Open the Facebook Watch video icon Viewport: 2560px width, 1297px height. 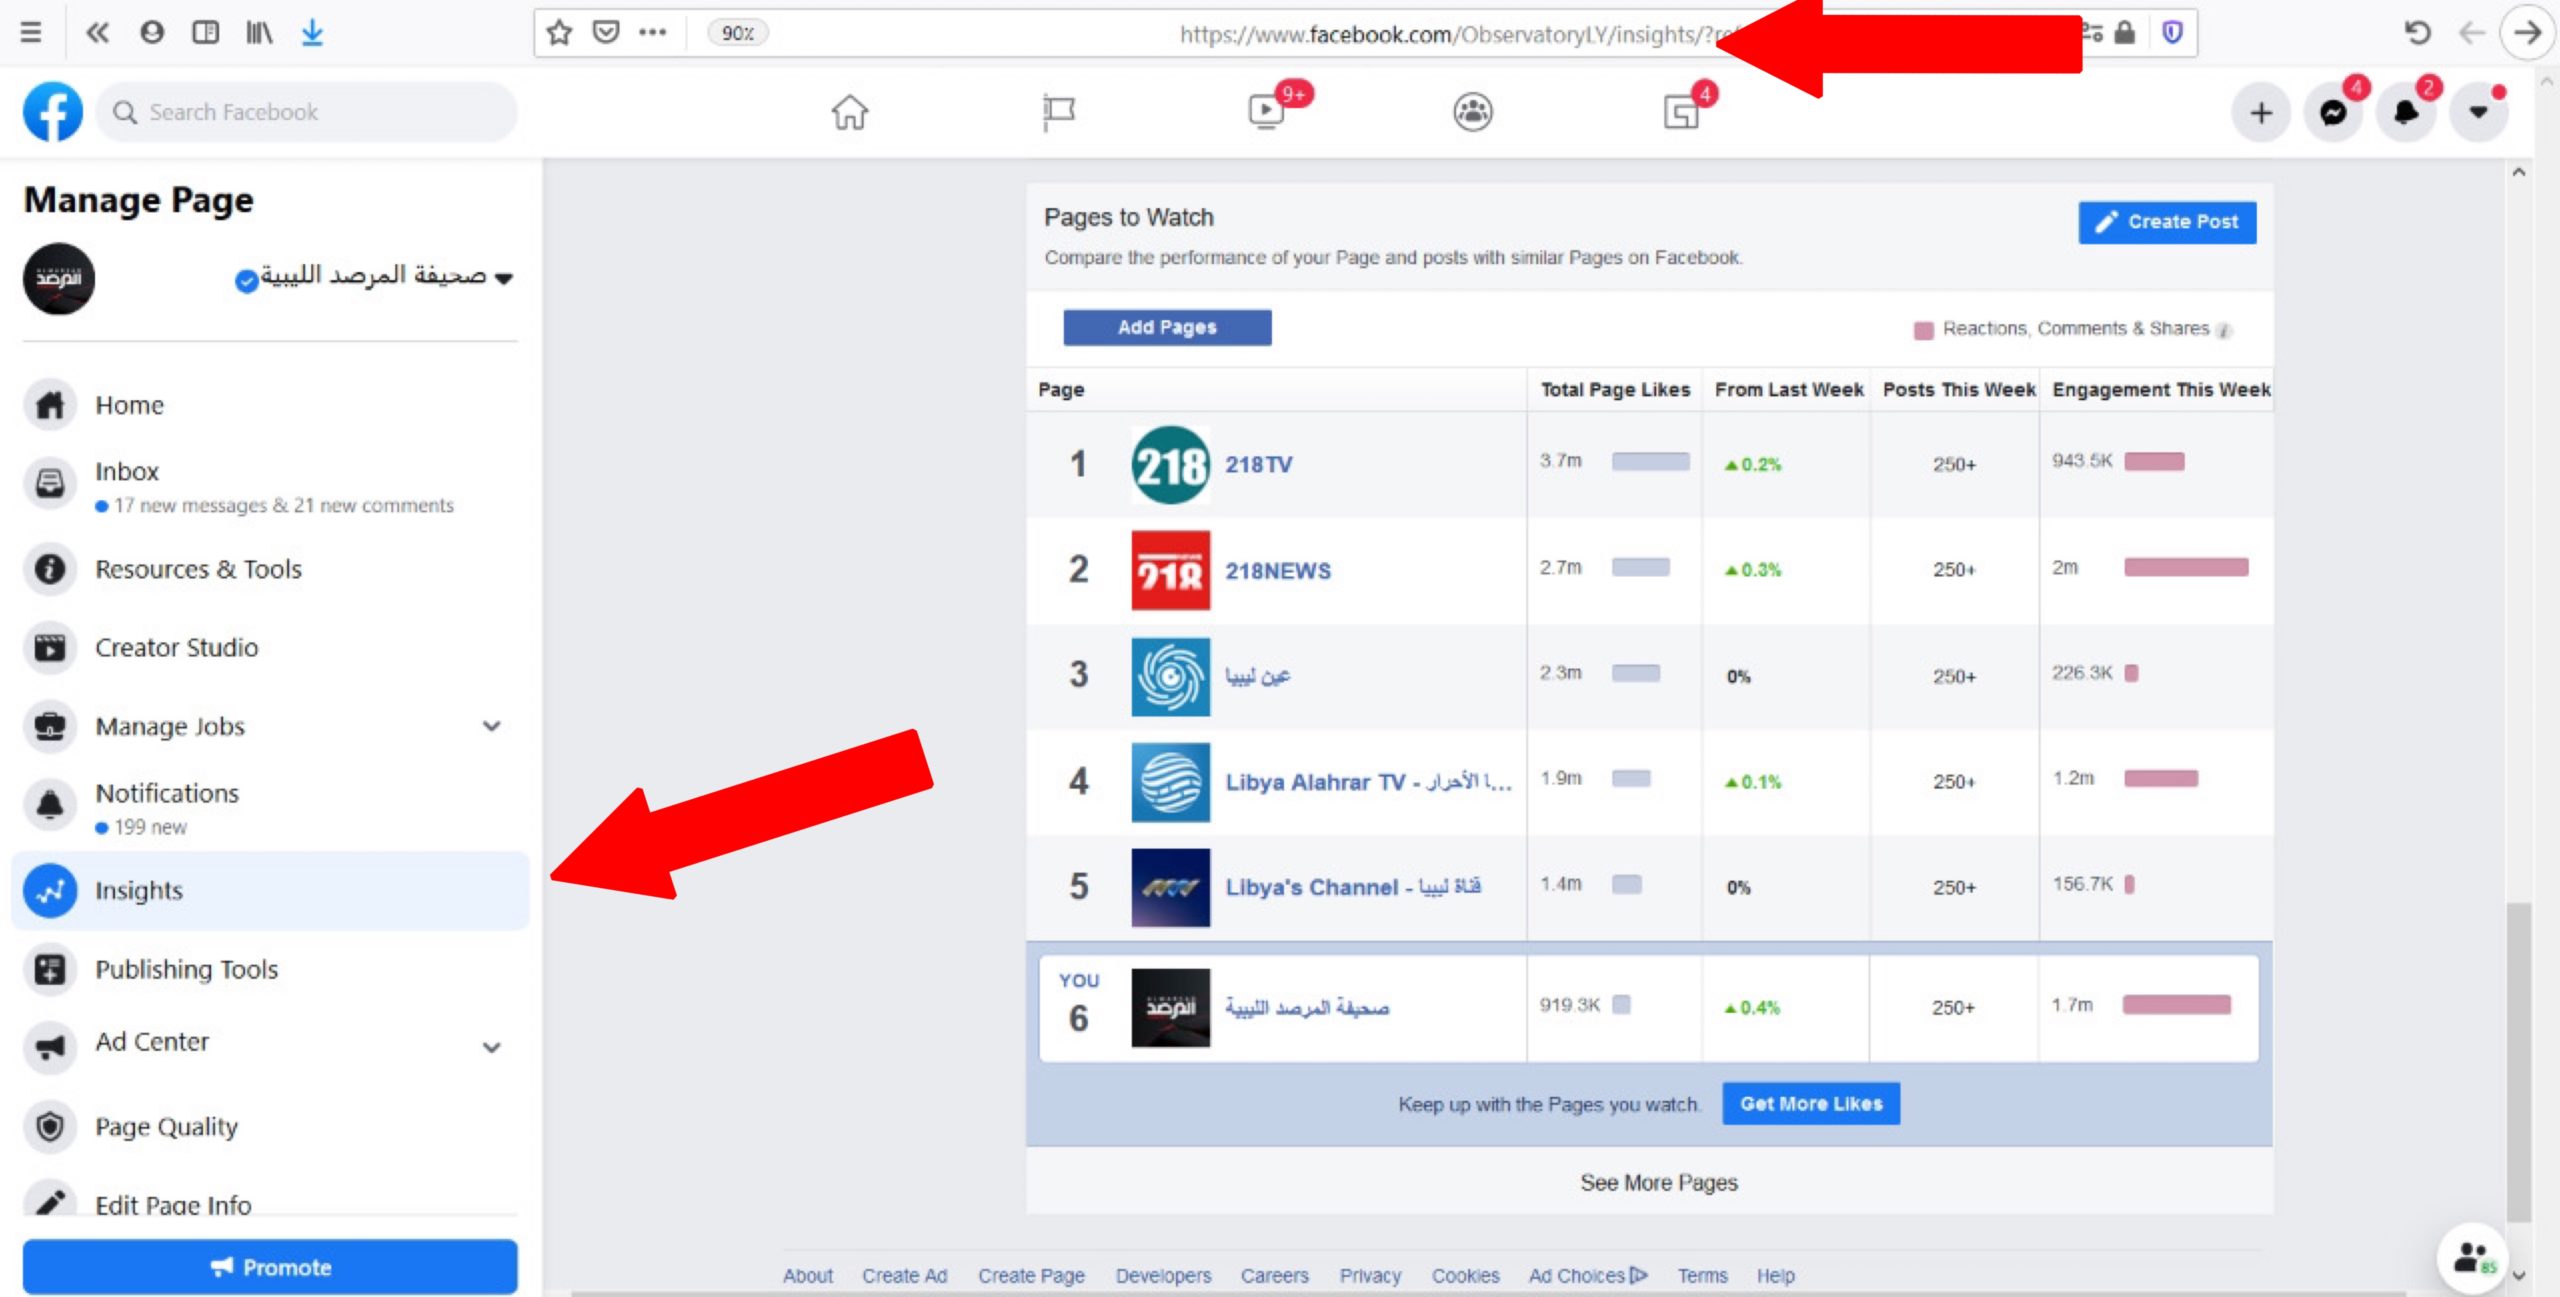click(1267, 111)
